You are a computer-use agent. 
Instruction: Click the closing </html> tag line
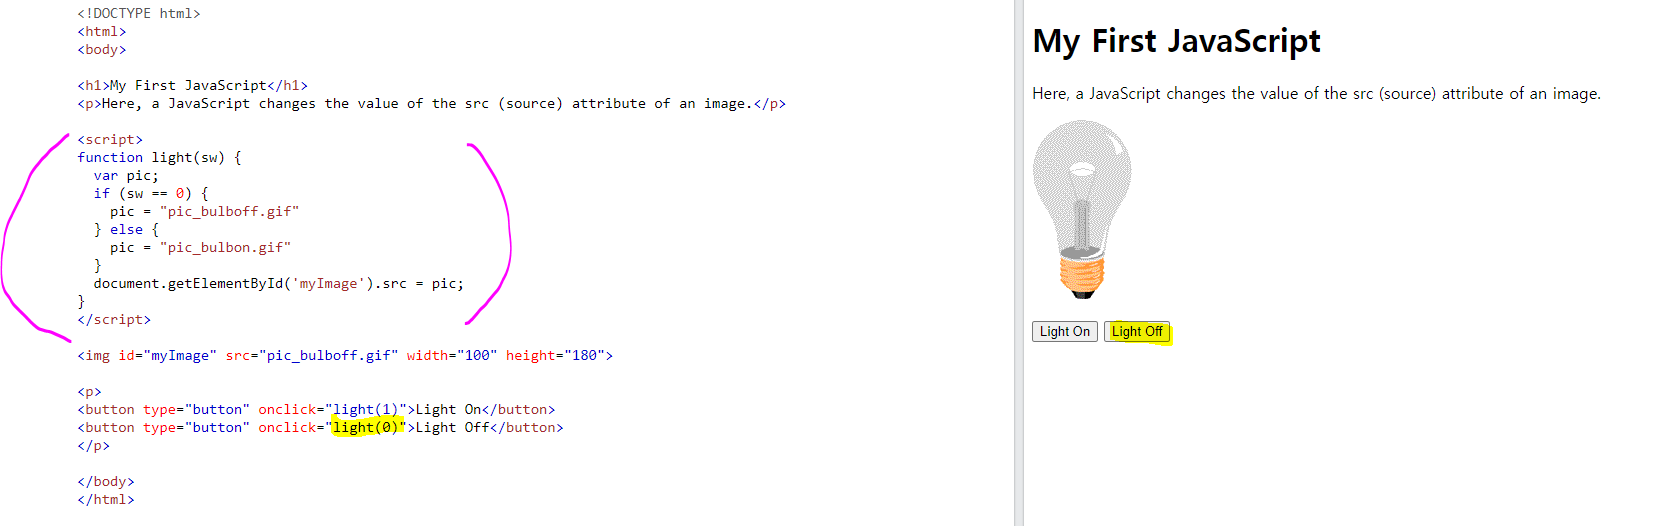coord(106,499)
